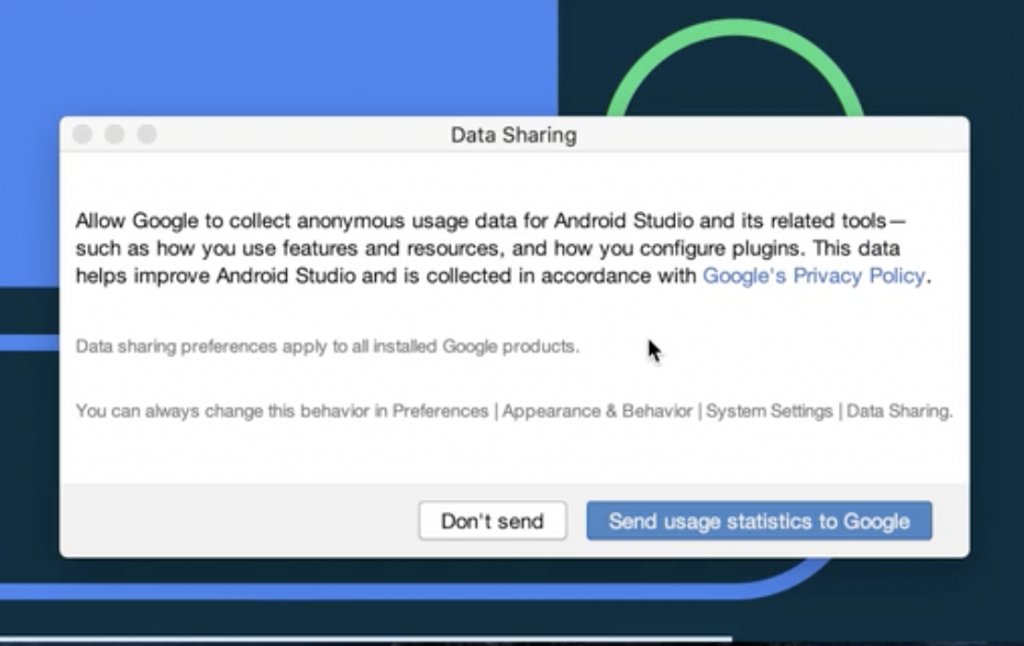Image resolution: width=1024 pixels, height=646 pixels.
Task: Click the 'Allow Google to collect anonymous usage data' paragraph
Action: pos(503,248)
